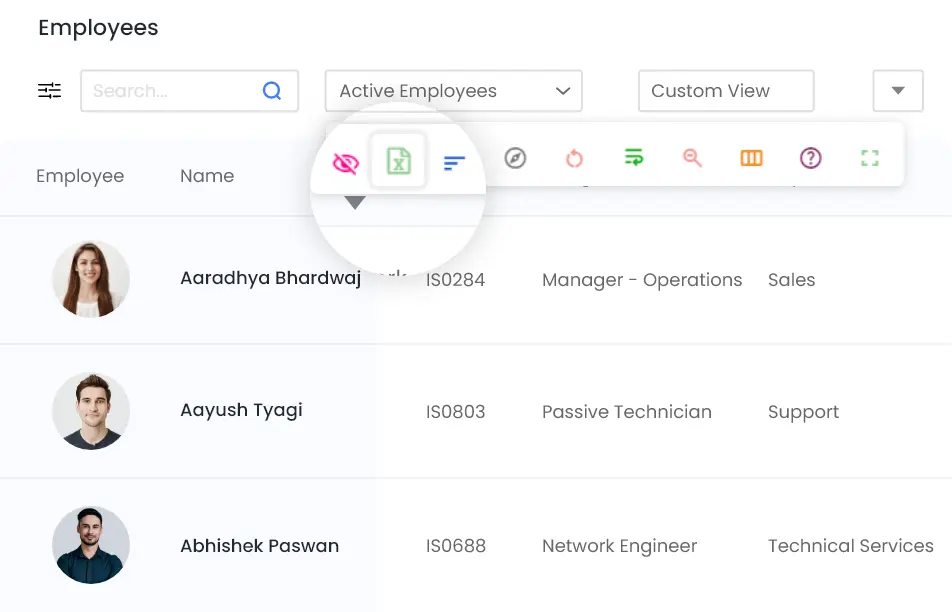Click the compass navigation icon
This screenshot has width=952, height=612.
click(x=515, y=158)
